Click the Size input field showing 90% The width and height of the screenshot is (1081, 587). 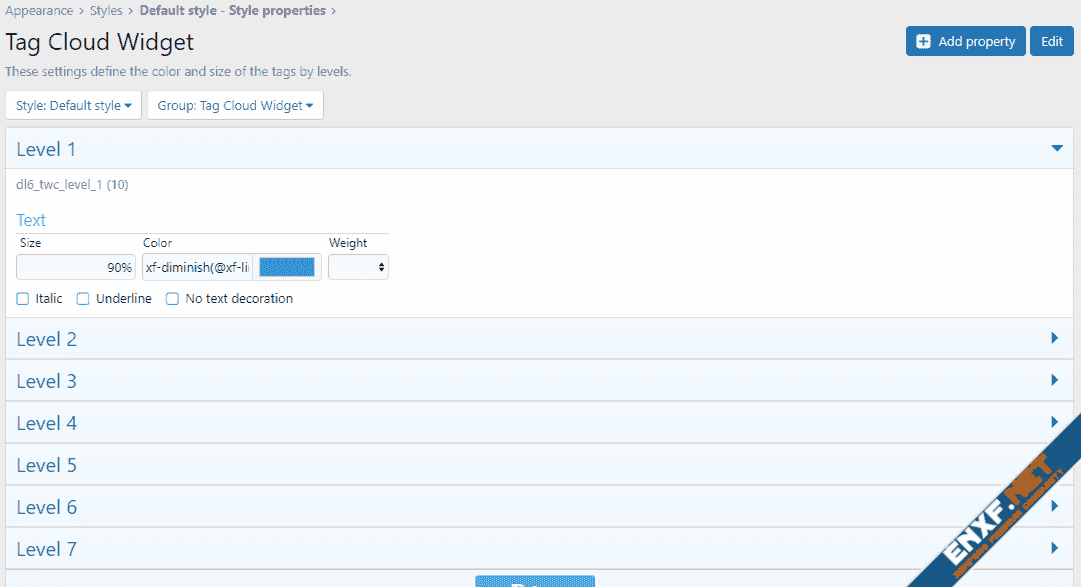(76, 267)
